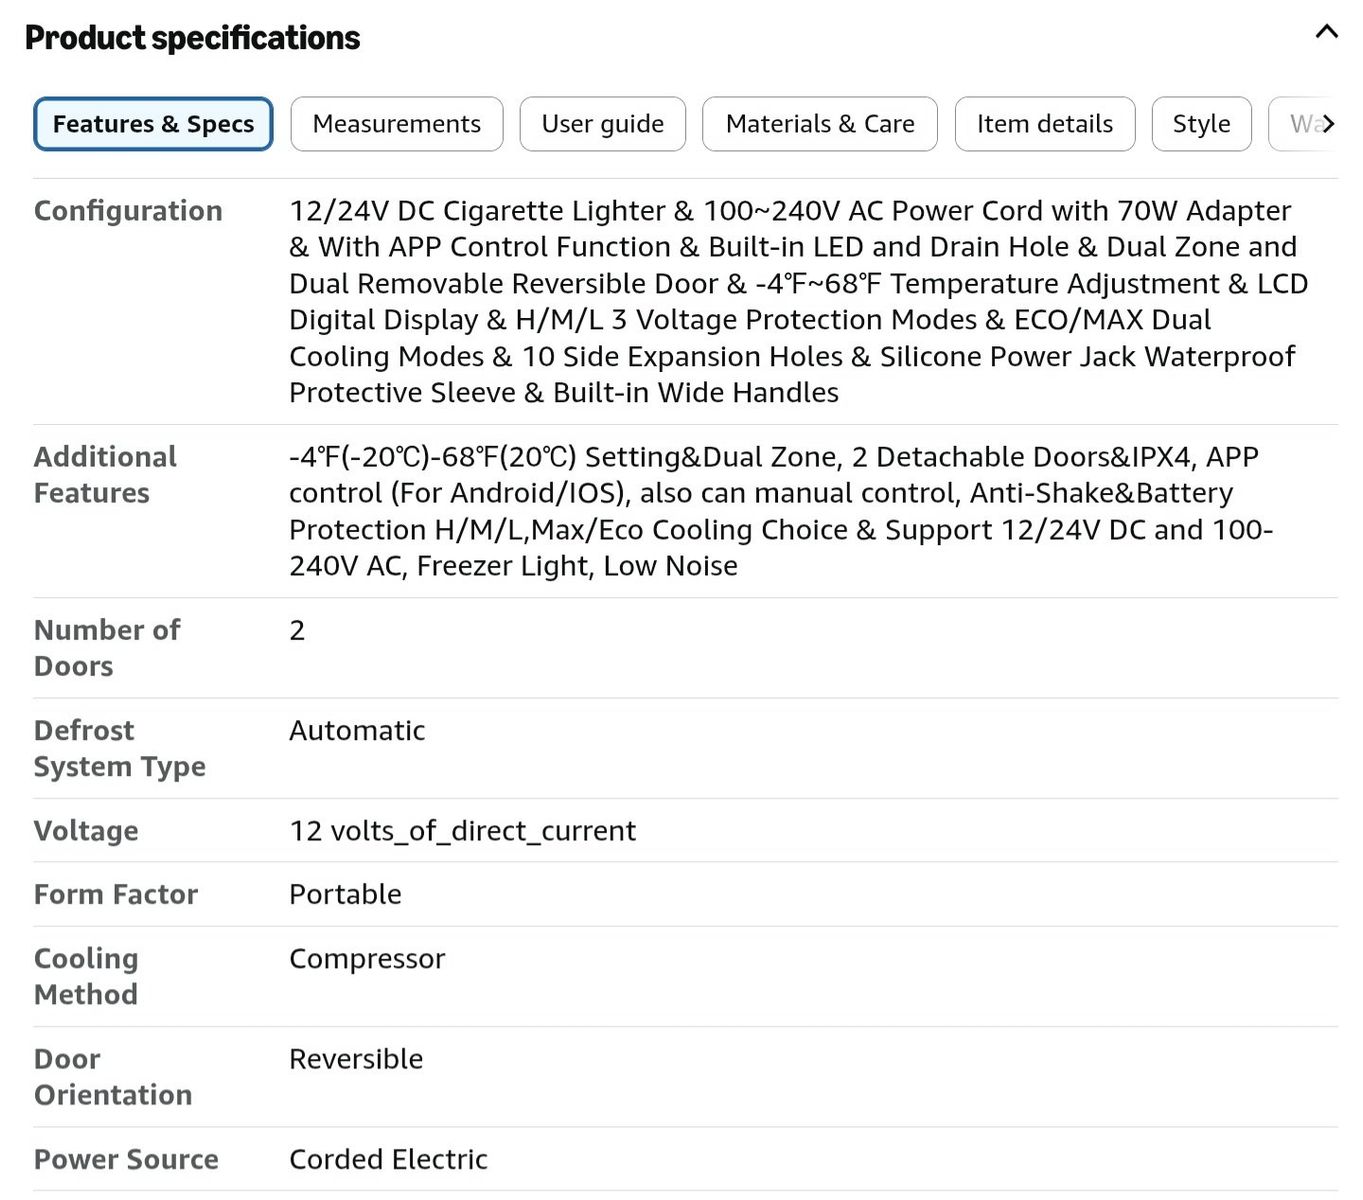1363x1200 pixels.
Task: Click the partially hidden tab after Style
Action: [1298, 124]
